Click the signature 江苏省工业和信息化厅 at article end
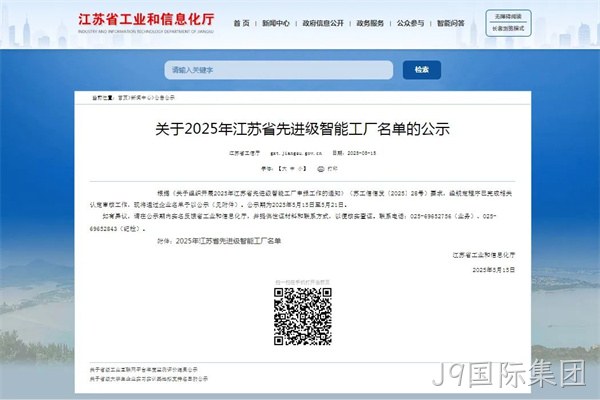This screenshot has height=400, width=600. coord(484,255)
